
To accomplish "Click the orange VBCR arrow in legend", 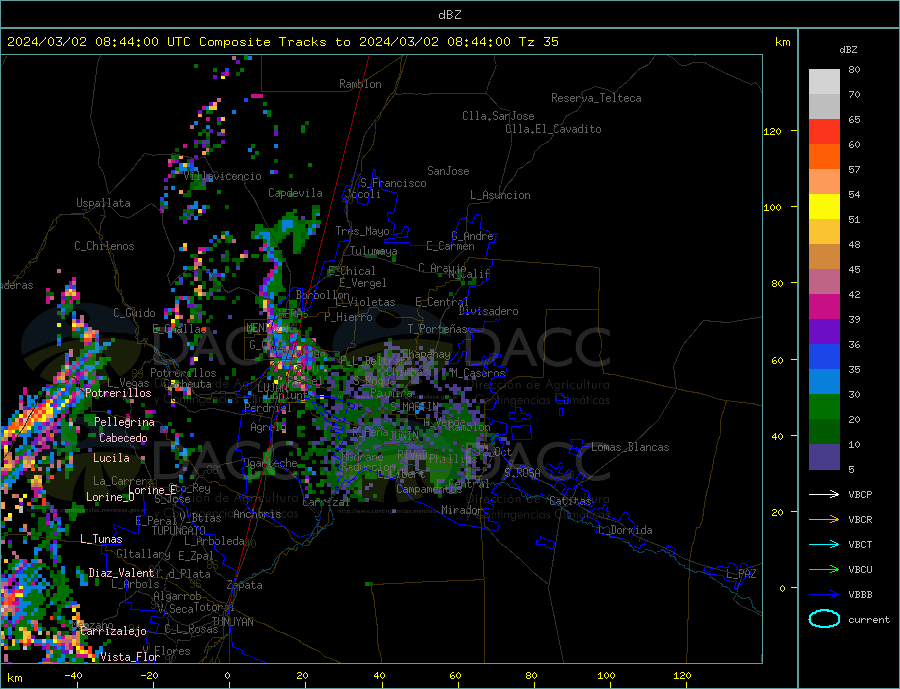I will 824,520.
